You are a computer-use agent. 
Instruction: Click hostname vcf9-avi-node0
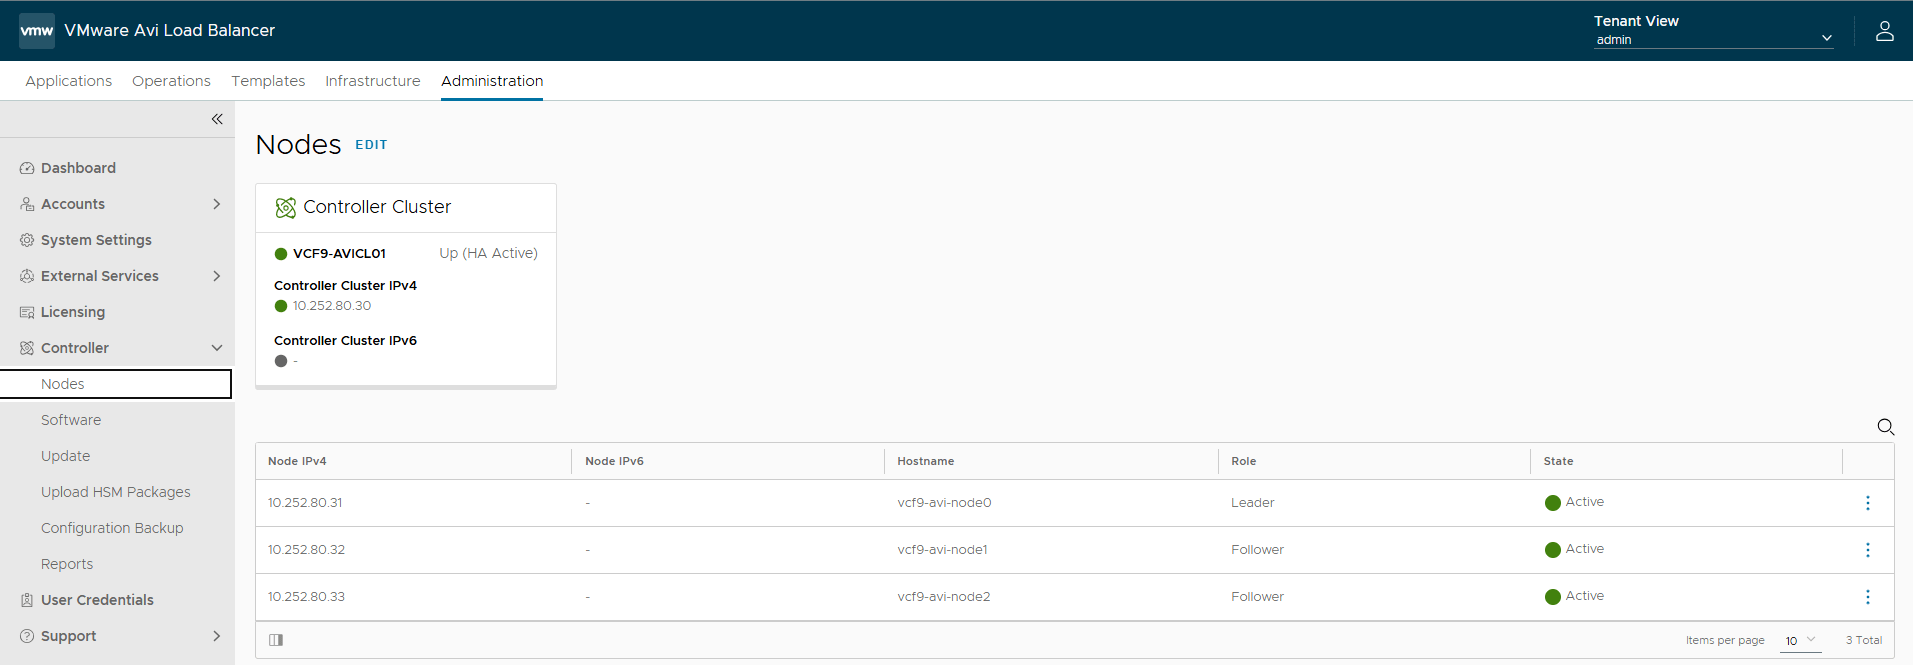coord(944,503)
